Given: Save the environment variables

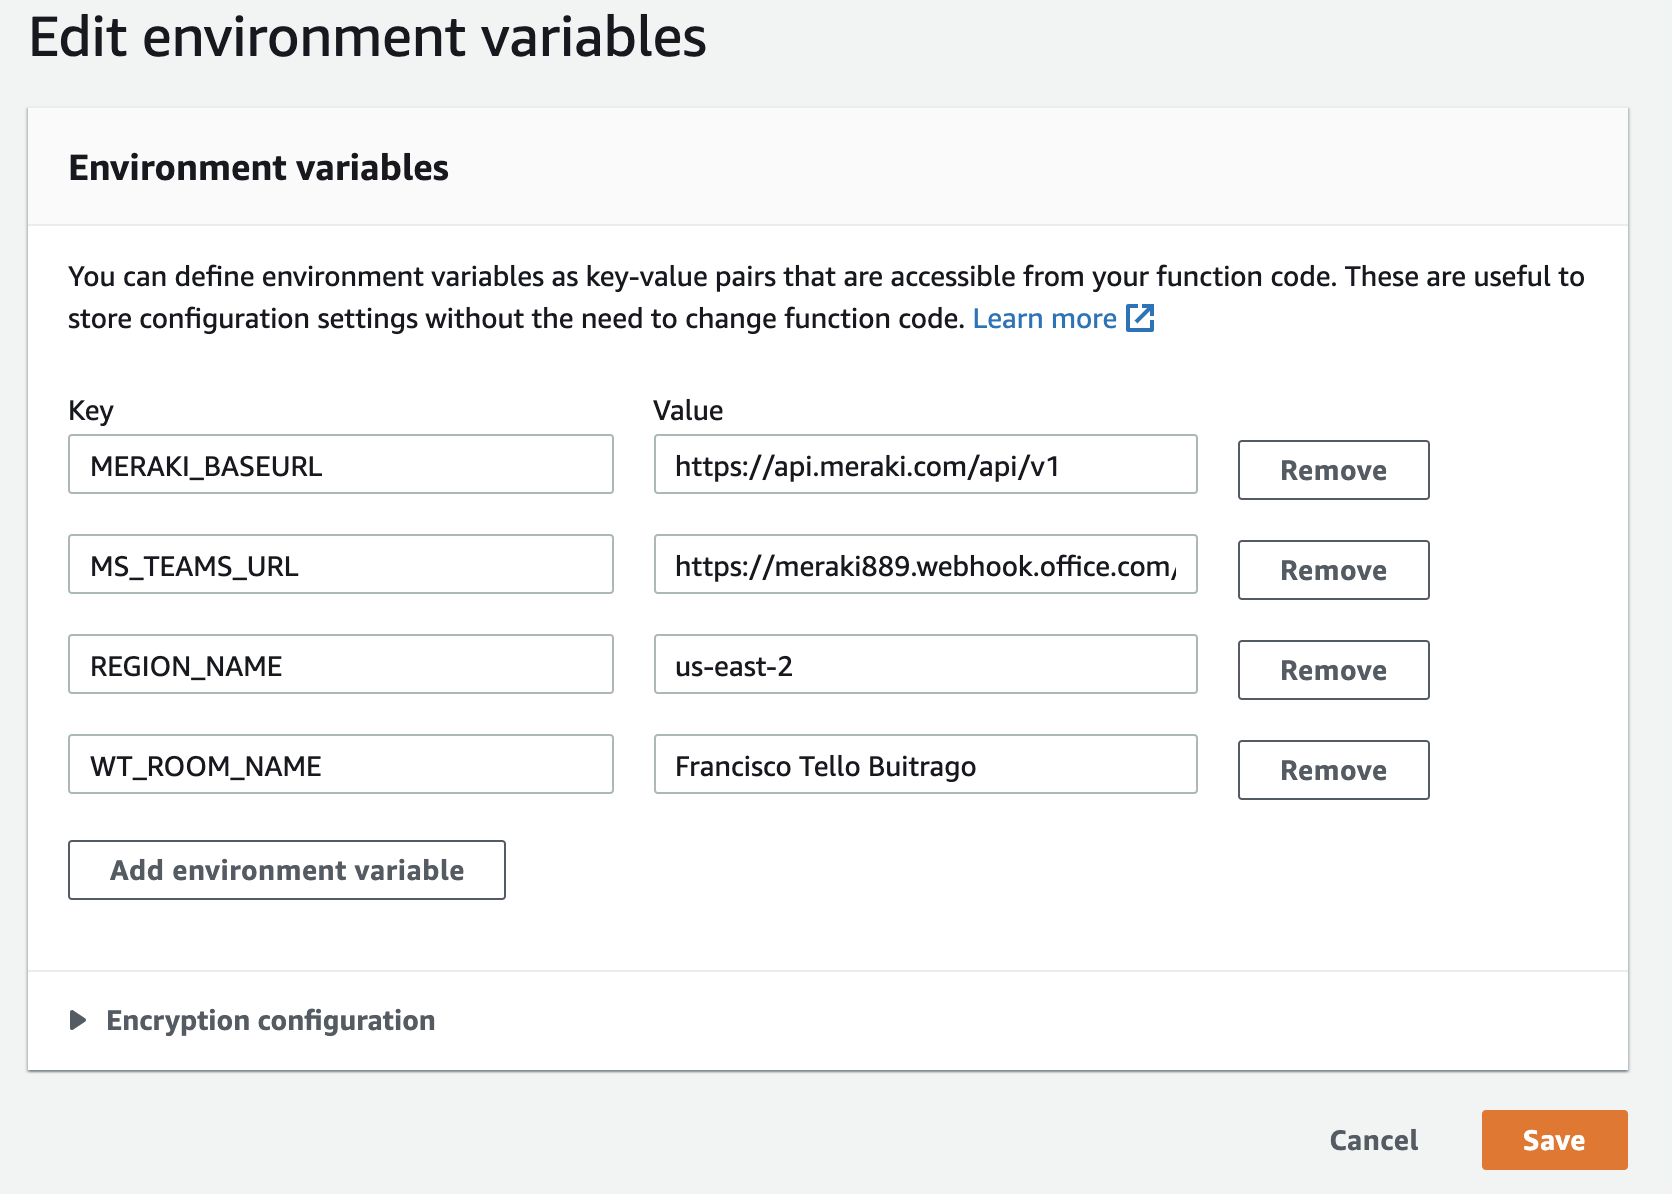Looking at the screenshot, I should pyautogui.click(x=1554, y=1140).
